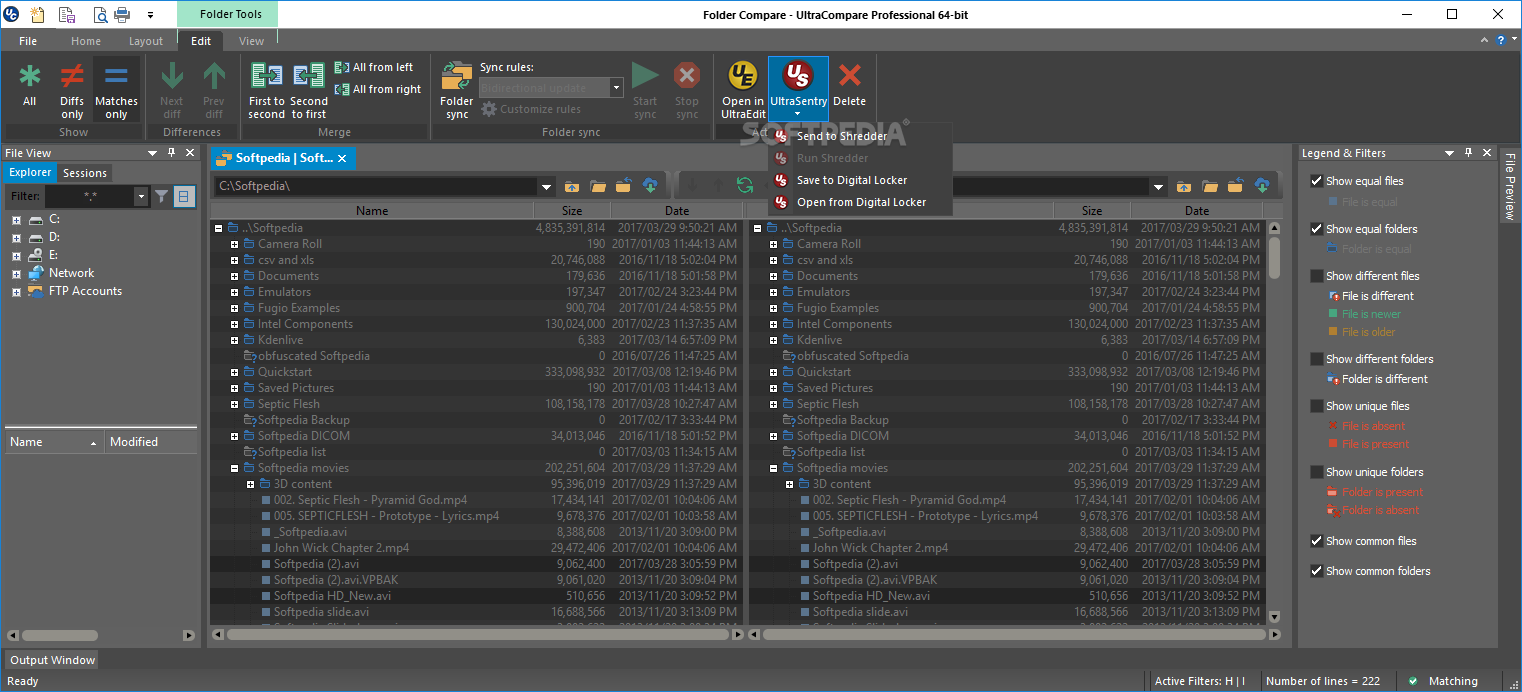This screenshot has height=692, width=1522.
Task: Toggle the list view icon beside filter
Action: [x=184, y=197]
